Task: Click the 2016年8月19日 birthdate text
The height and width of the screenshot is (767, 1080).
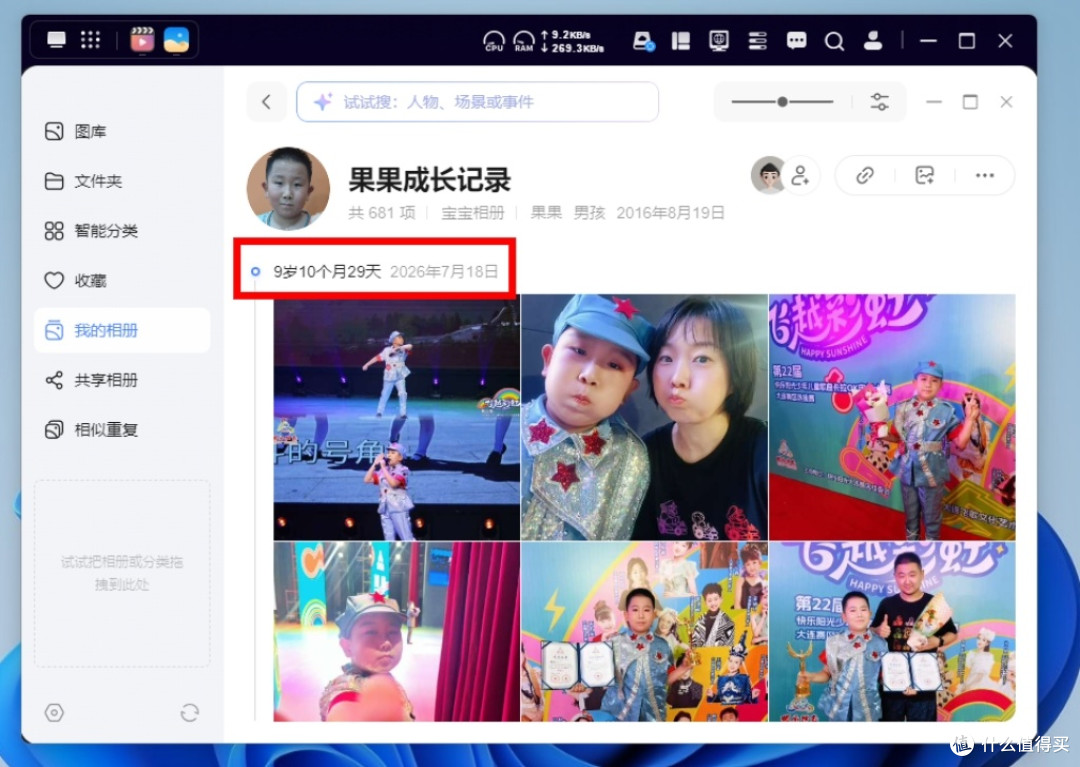Action: pyautogui.click(x=670, y=213)
